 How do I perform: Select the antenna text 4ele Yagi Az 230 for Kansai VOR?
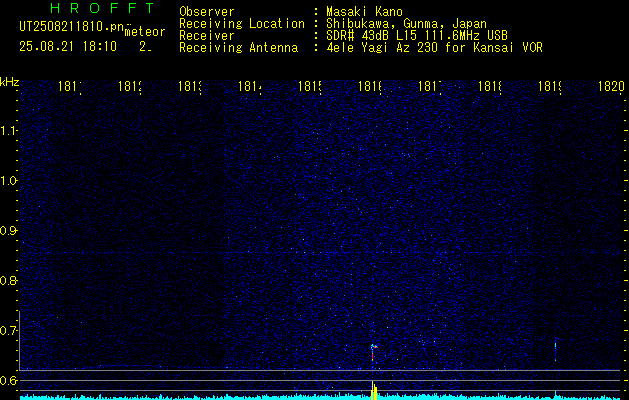434,48
